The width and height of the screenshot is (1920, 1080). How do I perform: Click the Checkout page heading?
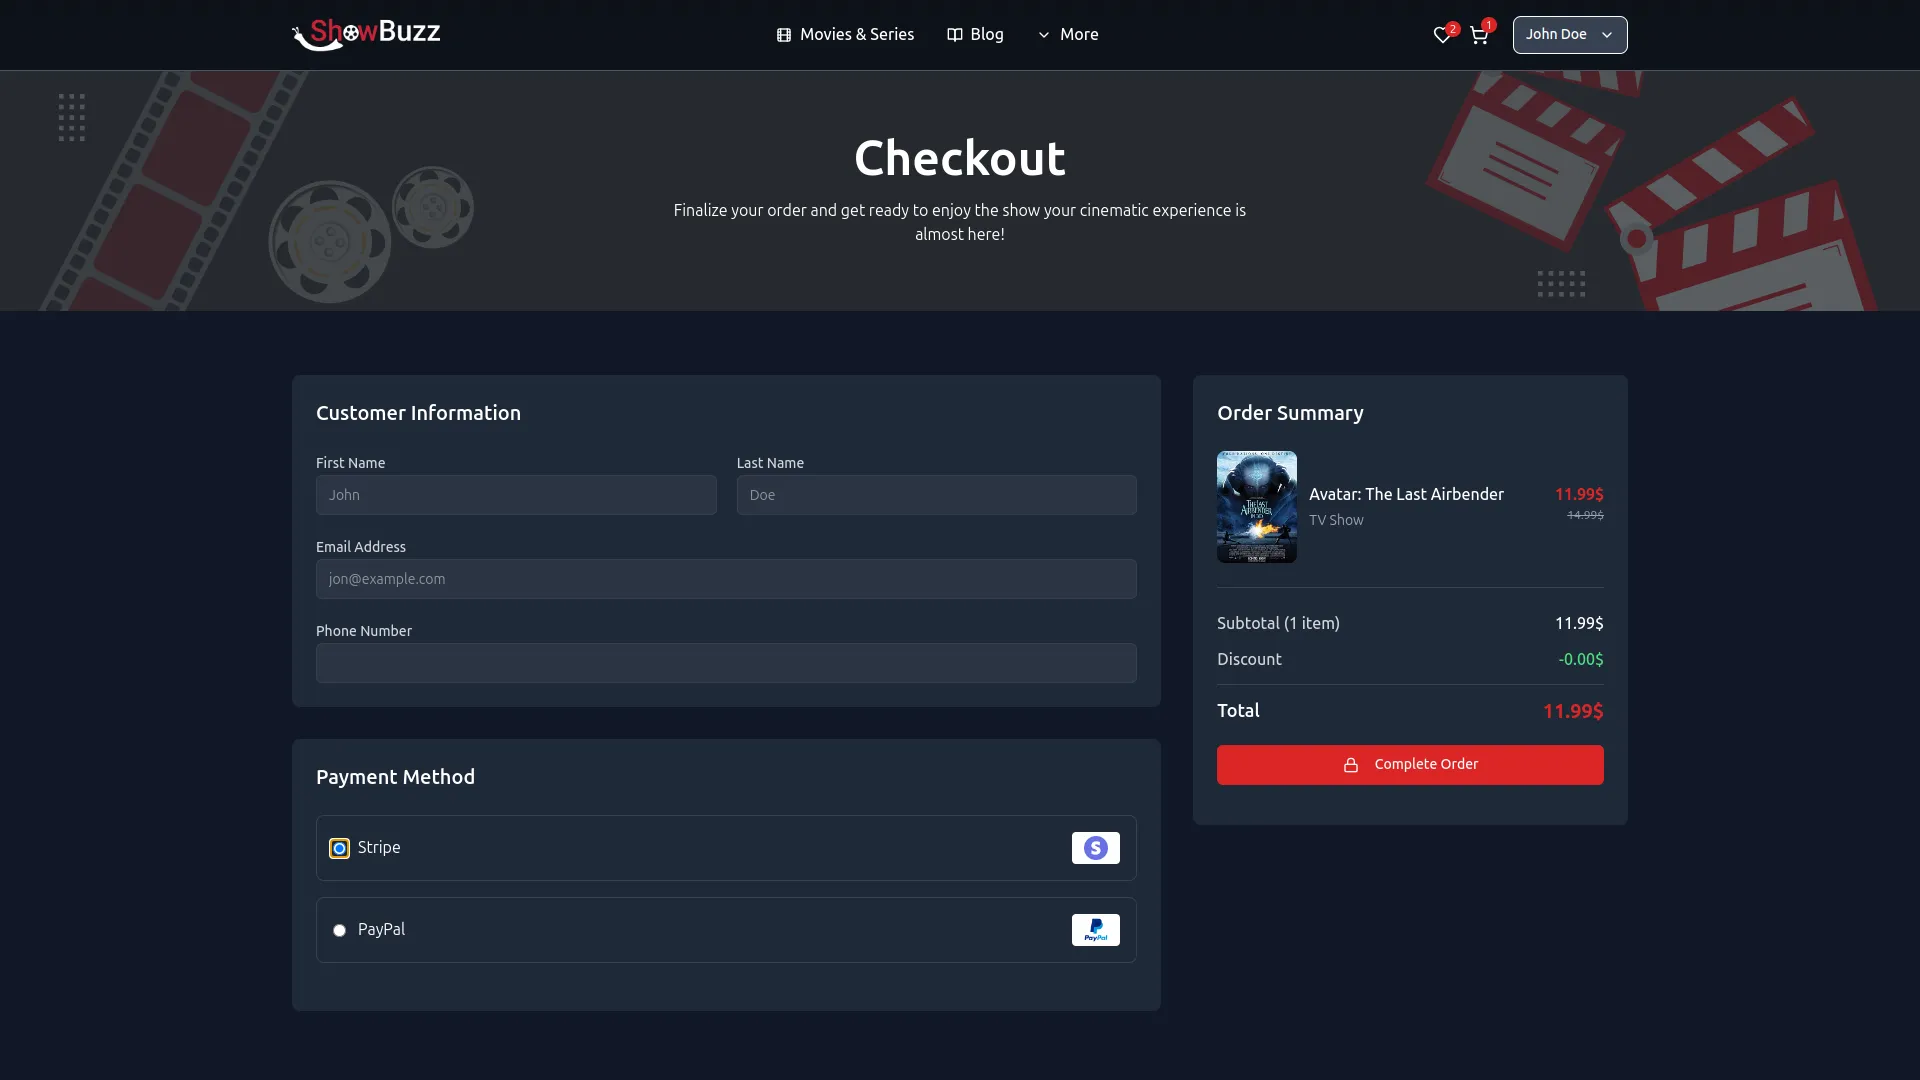(x=960, y=158)
